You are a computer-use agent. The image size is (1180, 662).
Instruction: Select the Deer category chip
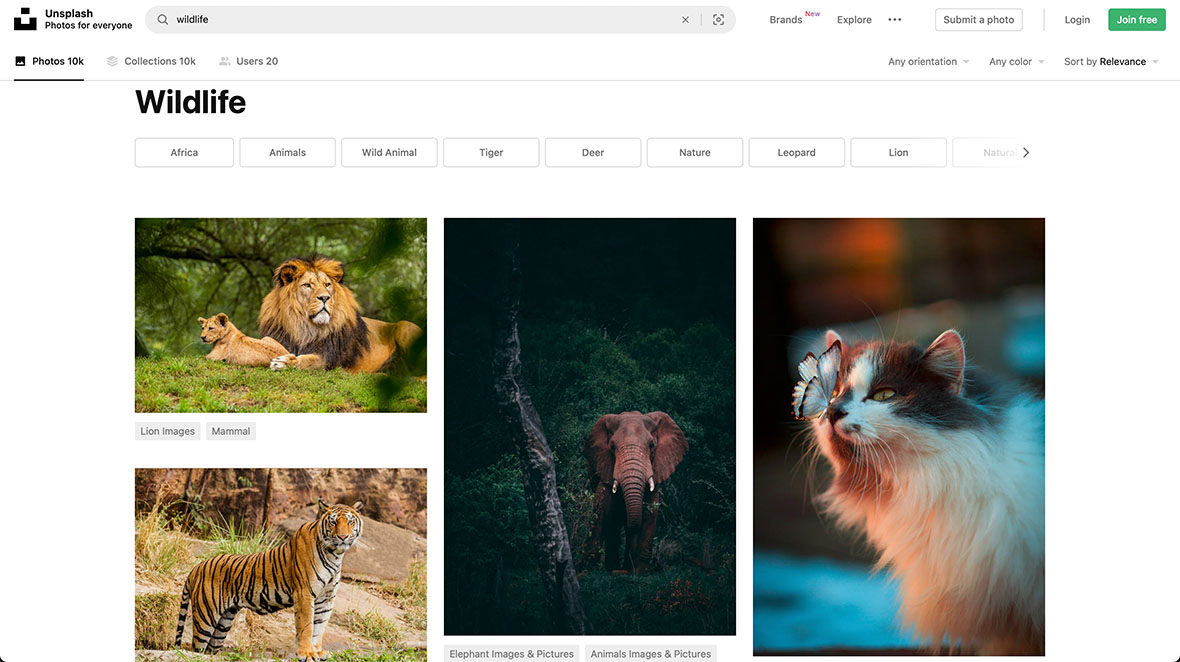pyautogui.click(x=593, y=152)
